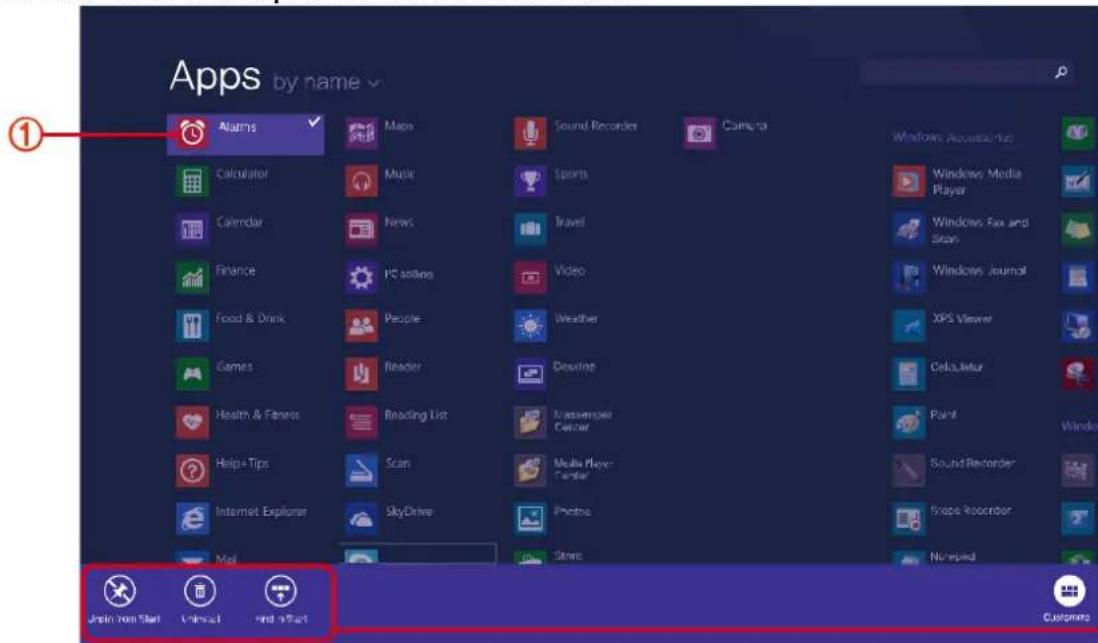Open the Camera app

[x=726, y=133]
